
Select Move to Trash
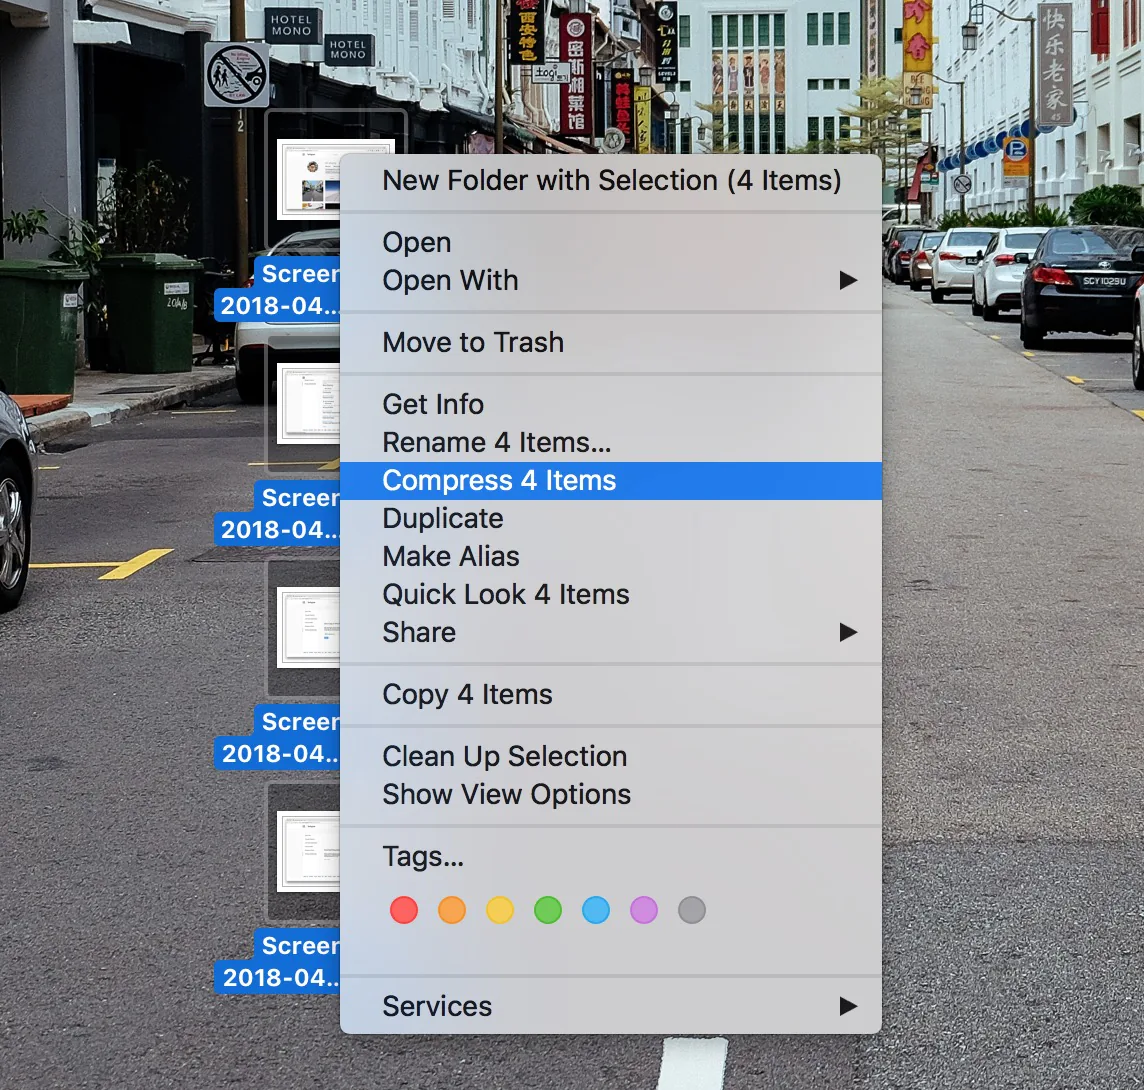click(611, 342)
